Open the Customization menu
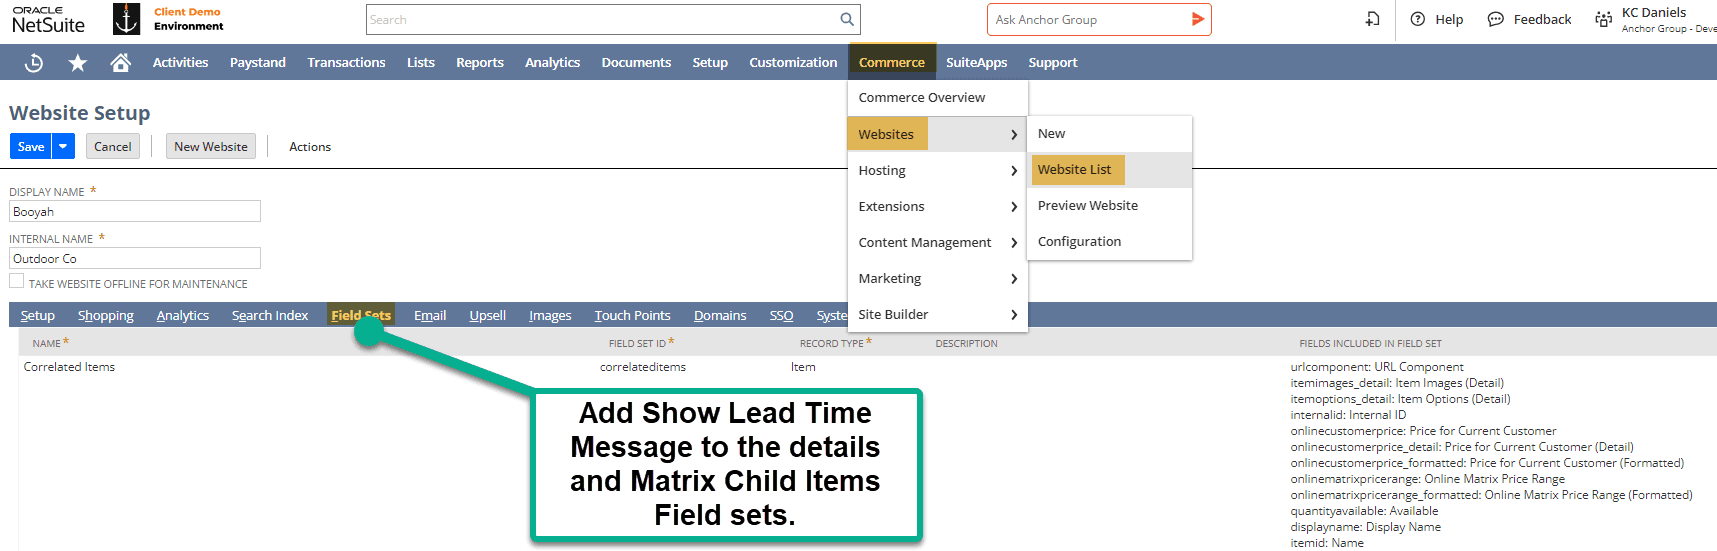The image size is (1717, 551). click(793, 62)
